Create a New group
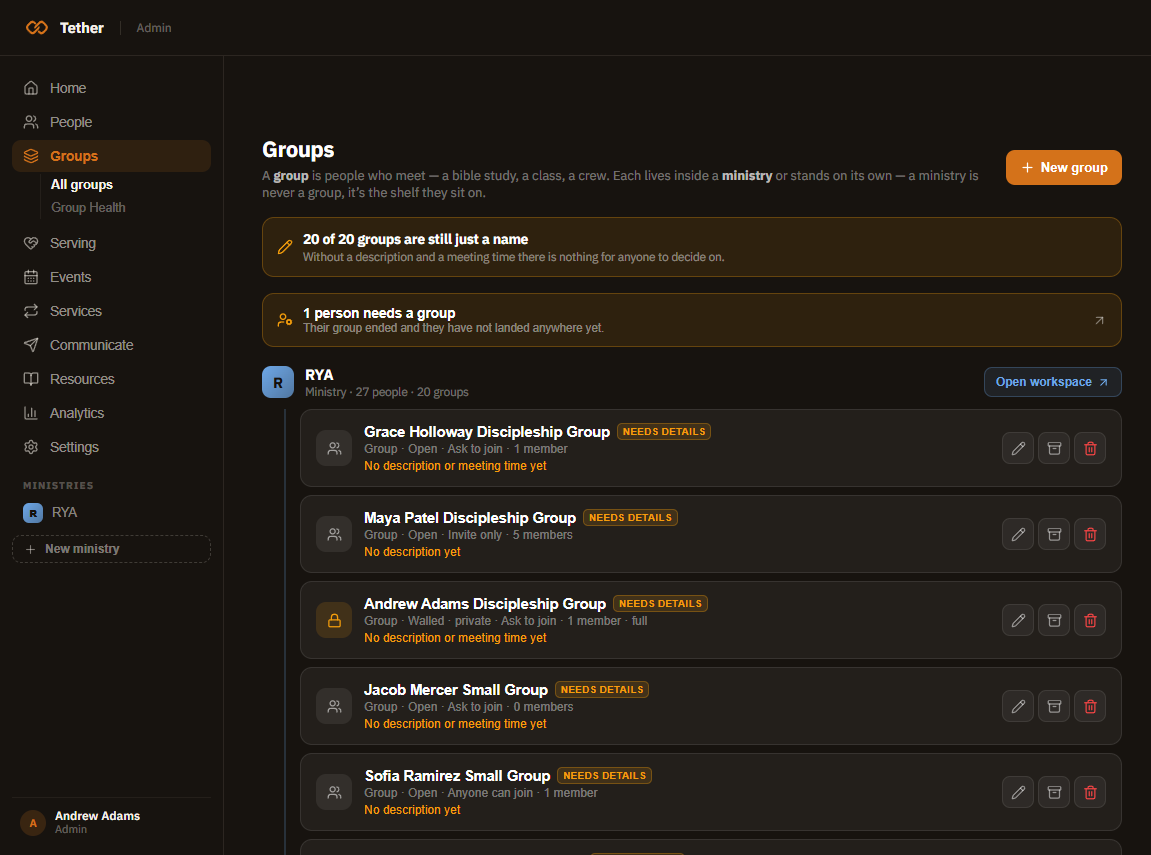This screenshot has width=1151, height=855. (1063, 167)
